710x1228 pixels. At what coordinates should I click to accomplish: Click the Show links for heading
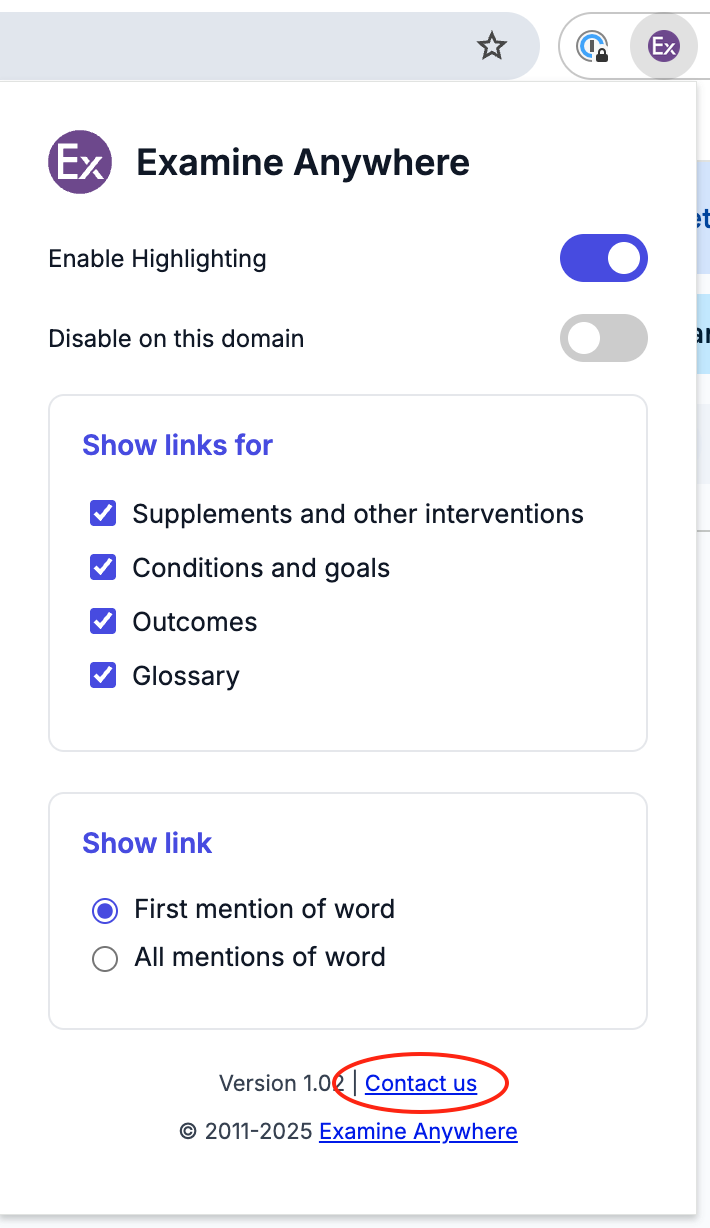coord(177,445)
